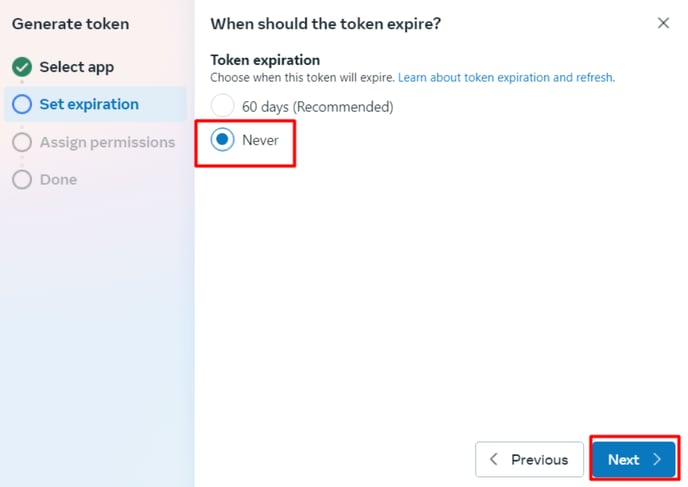Go back using the Previous button
Image resolution: width=688 pixels, height=487 pixels.
coord(529,459)
